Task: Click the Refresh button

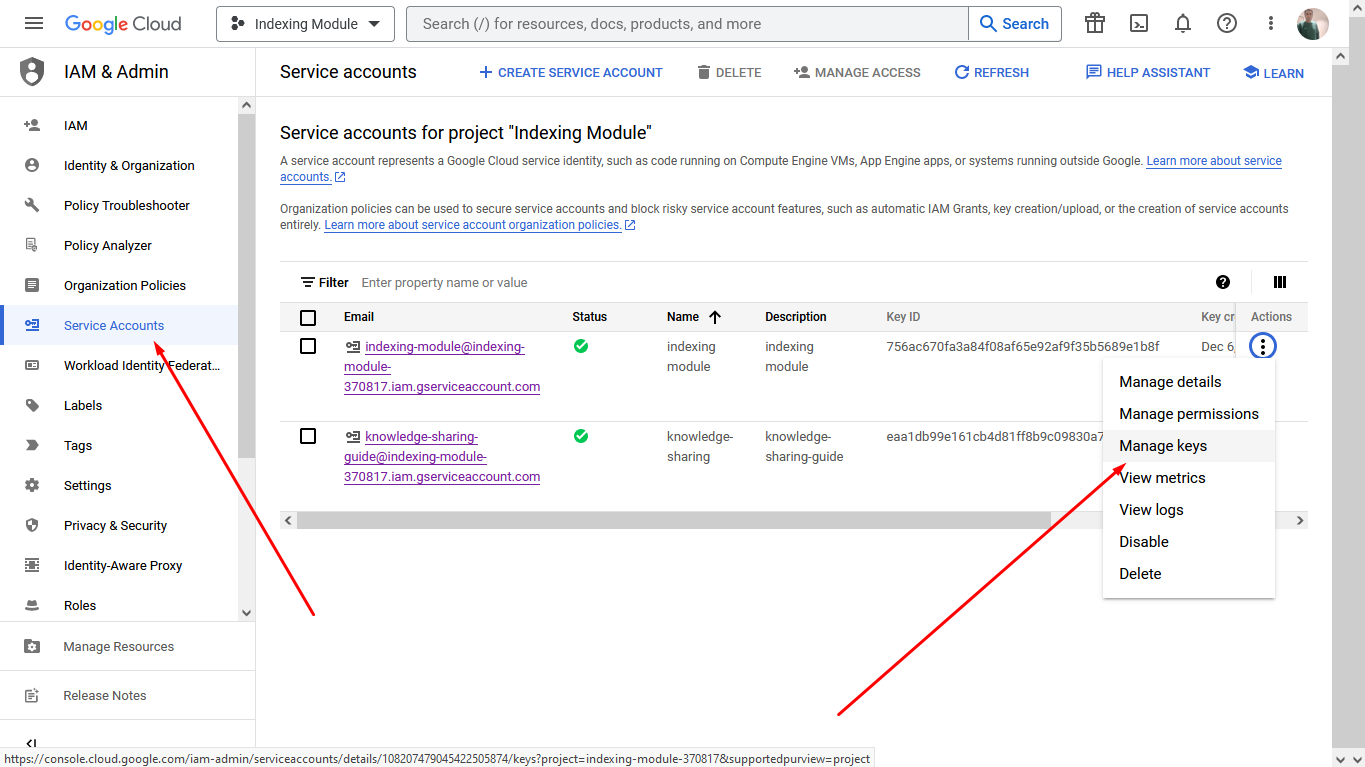Action: [991, 72]
